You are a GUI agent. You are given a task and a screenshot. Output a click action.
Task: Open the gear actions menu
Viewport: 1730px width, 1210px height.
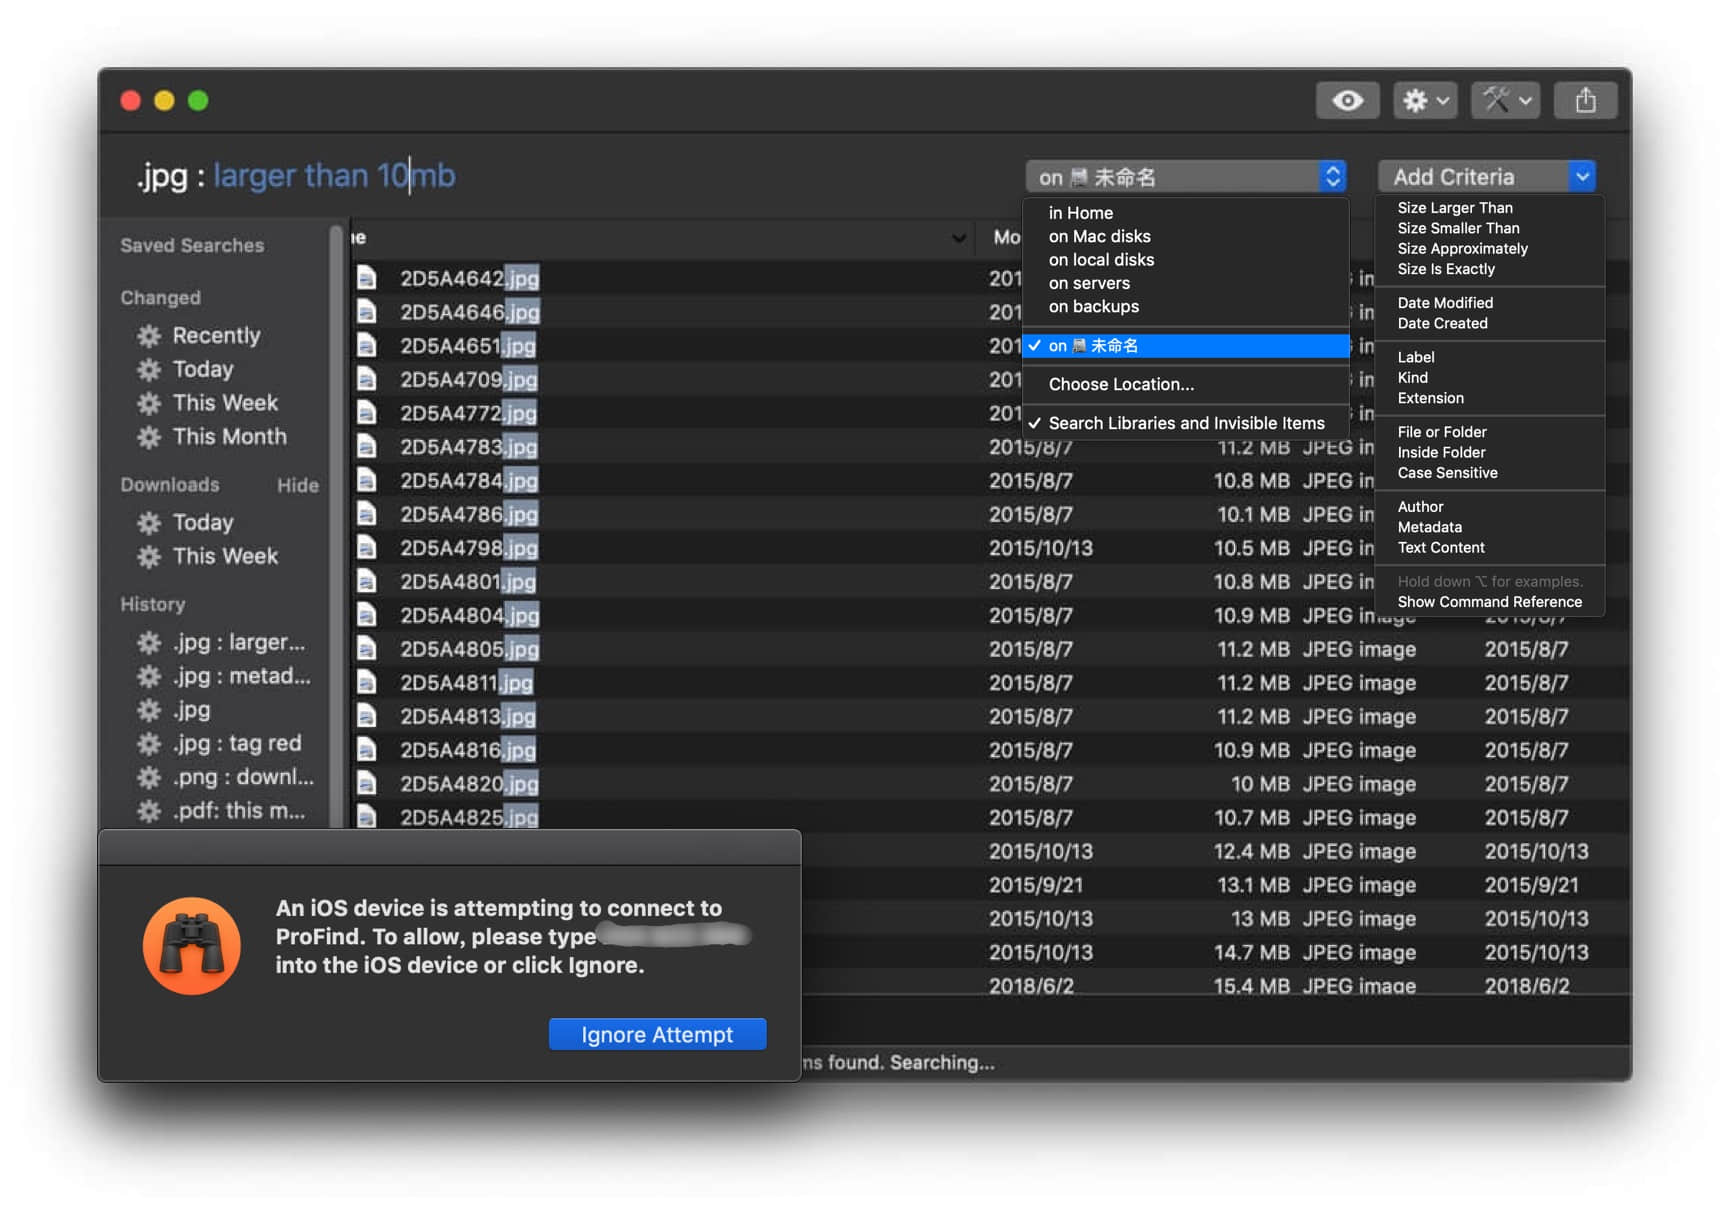[1425, 100]
